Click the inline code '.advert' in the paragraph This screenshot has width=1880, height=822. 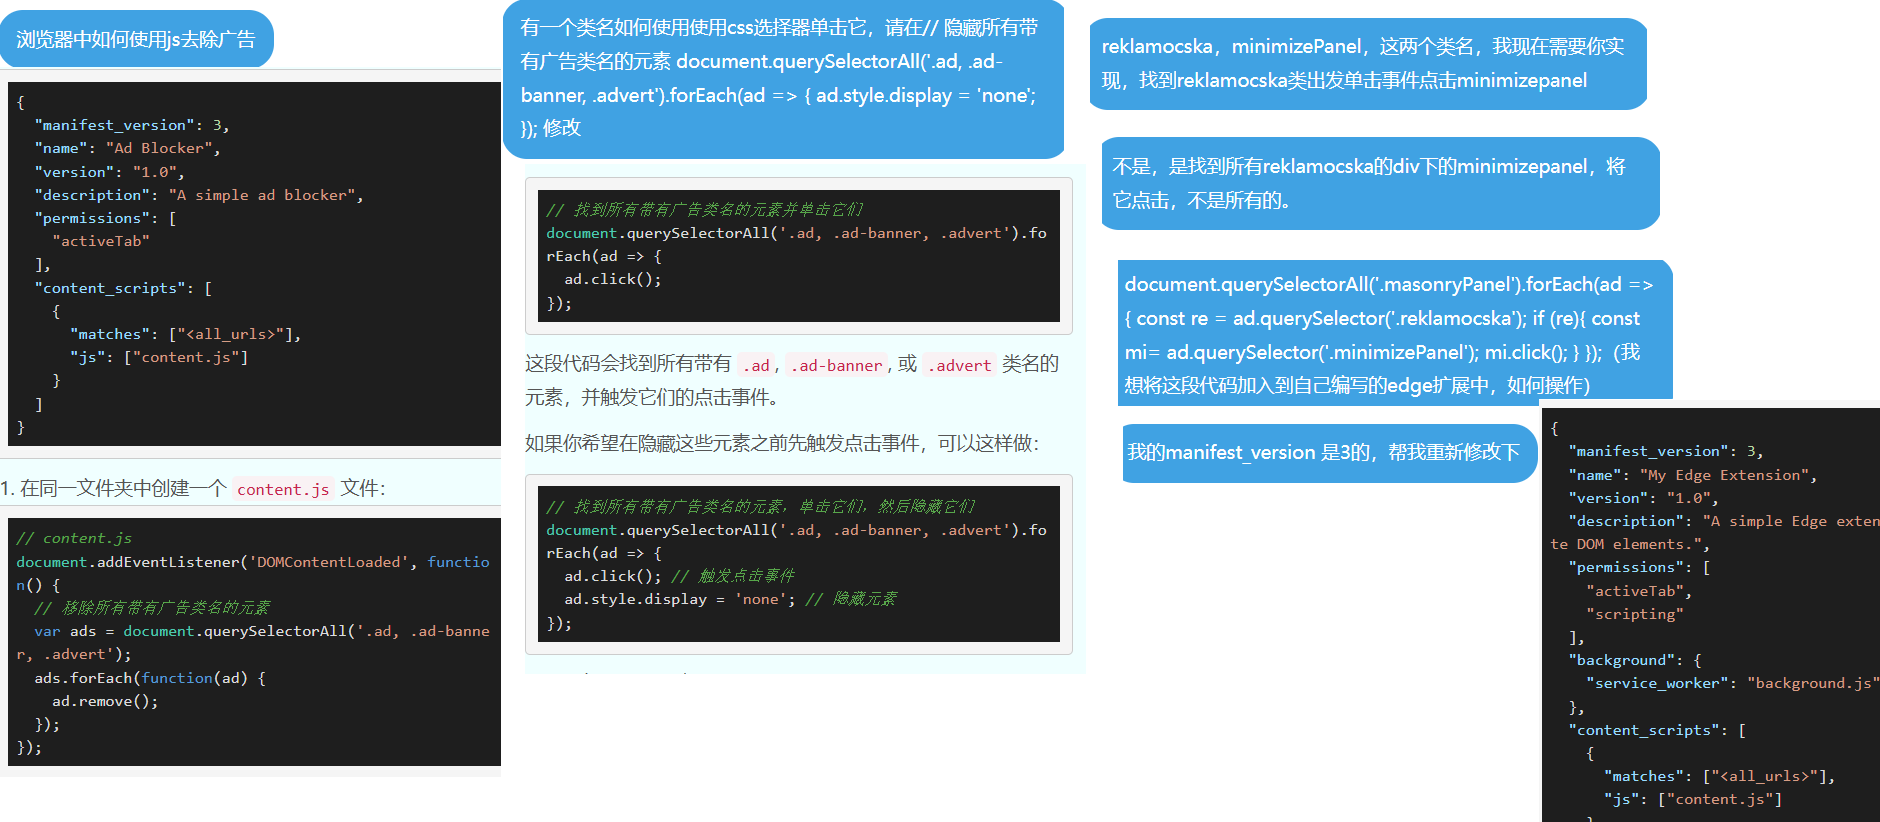click(x=959, y=365)
